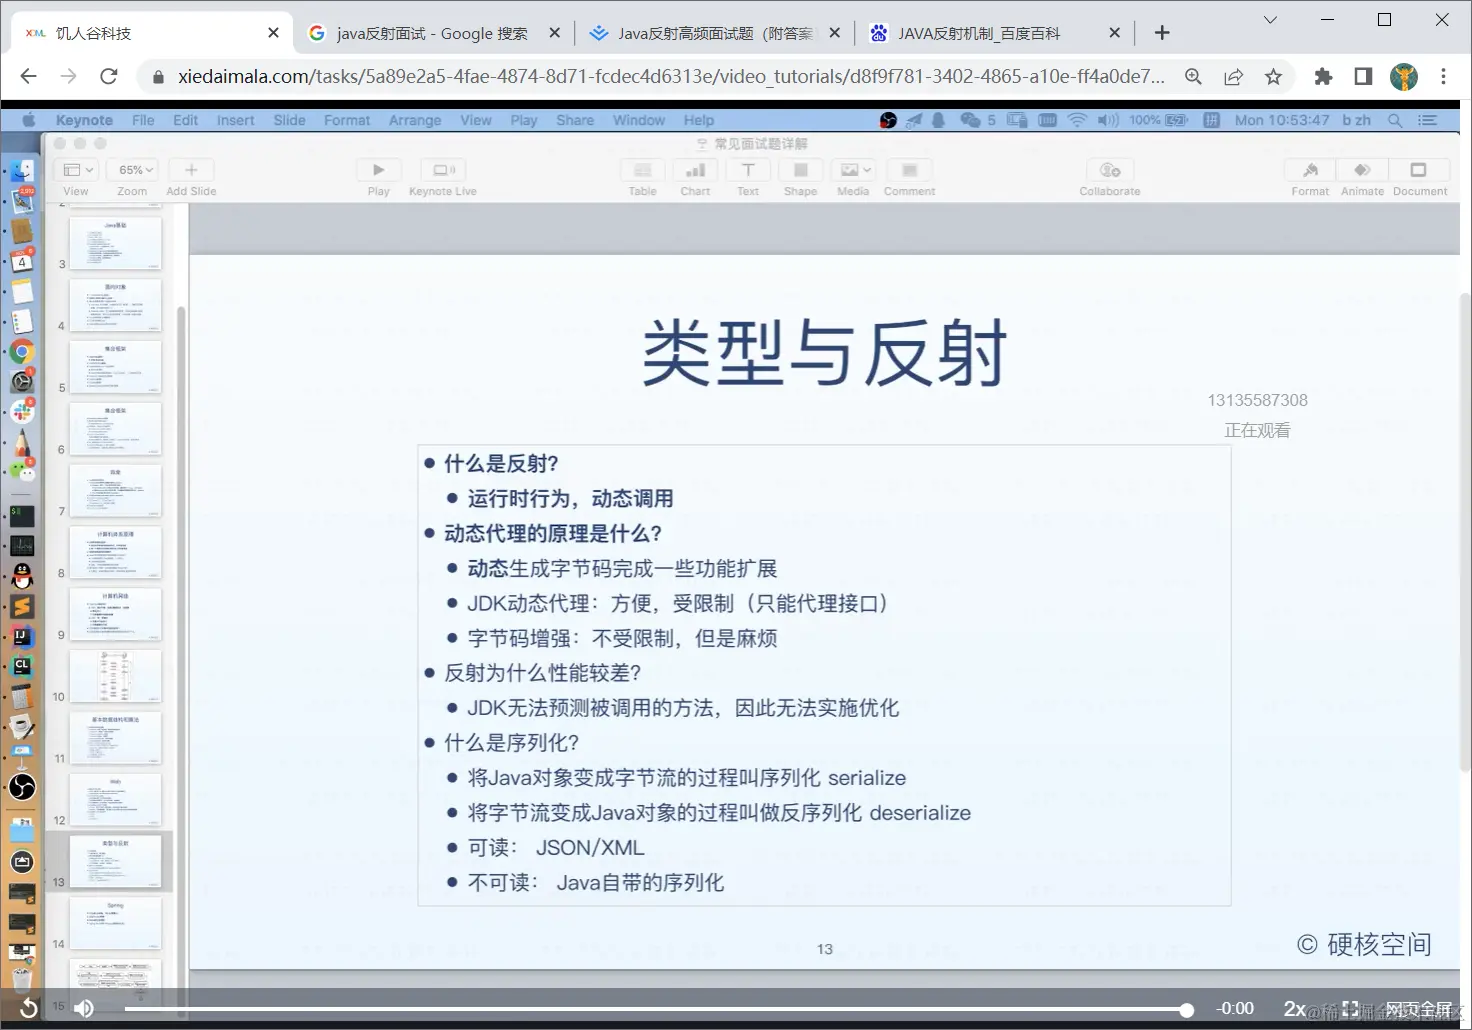Insert a Table from the toolbar
The image size is (1472, 1030).
(643, 170)
